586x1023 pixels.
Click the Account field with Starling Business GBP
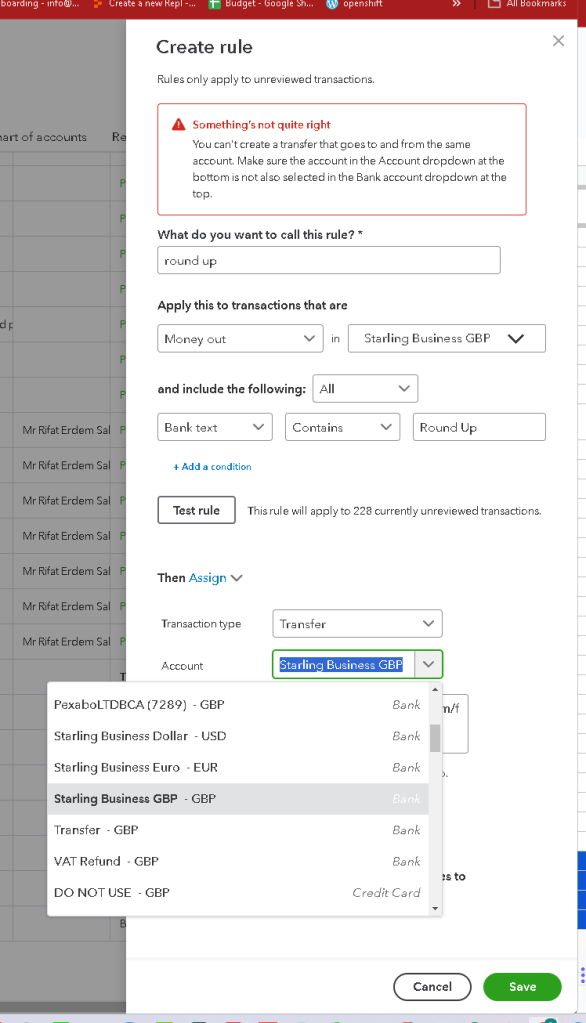click(343, 665)
